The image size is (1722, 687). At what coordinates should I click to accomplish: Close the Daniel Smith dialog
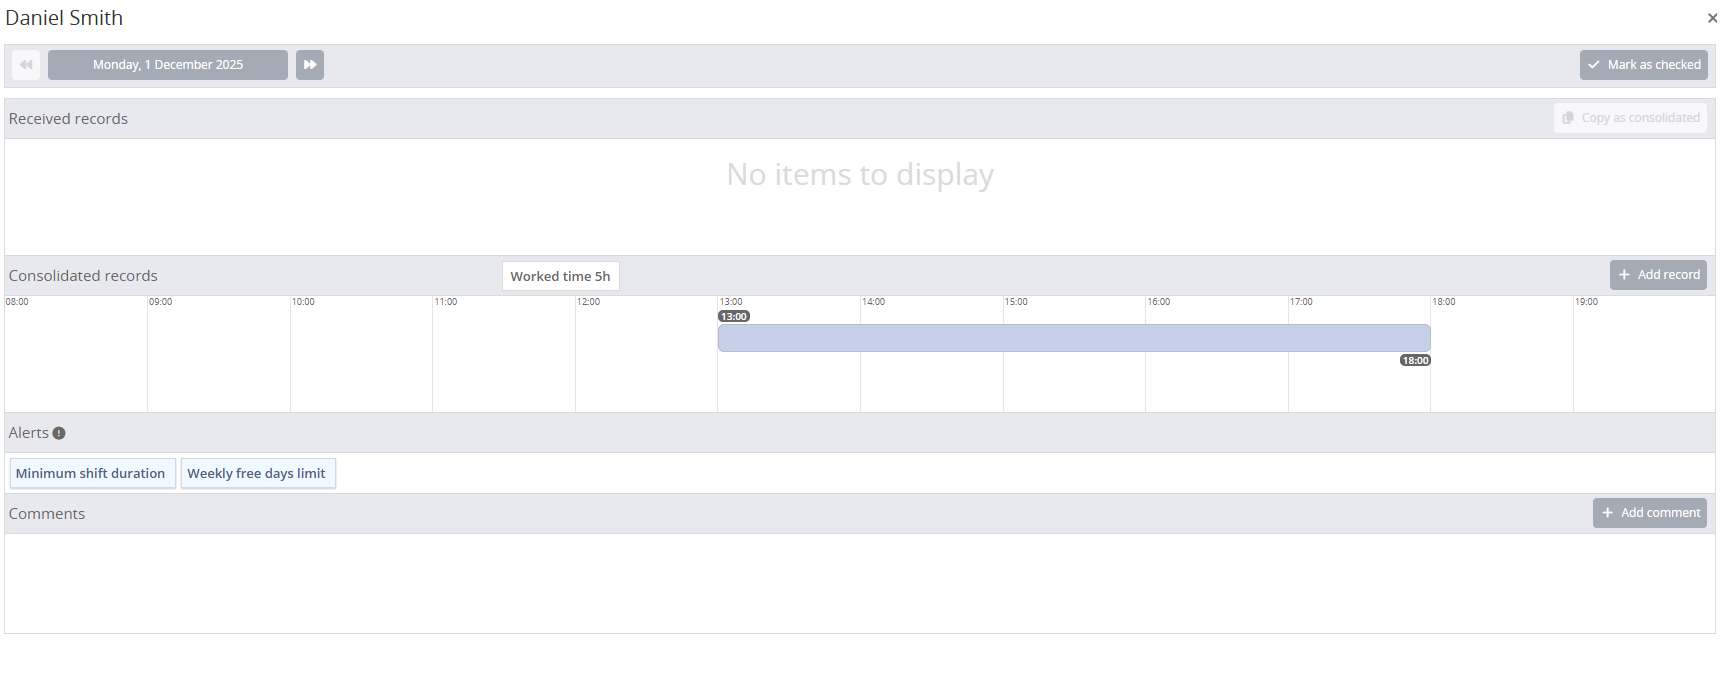coord(1712,18)
